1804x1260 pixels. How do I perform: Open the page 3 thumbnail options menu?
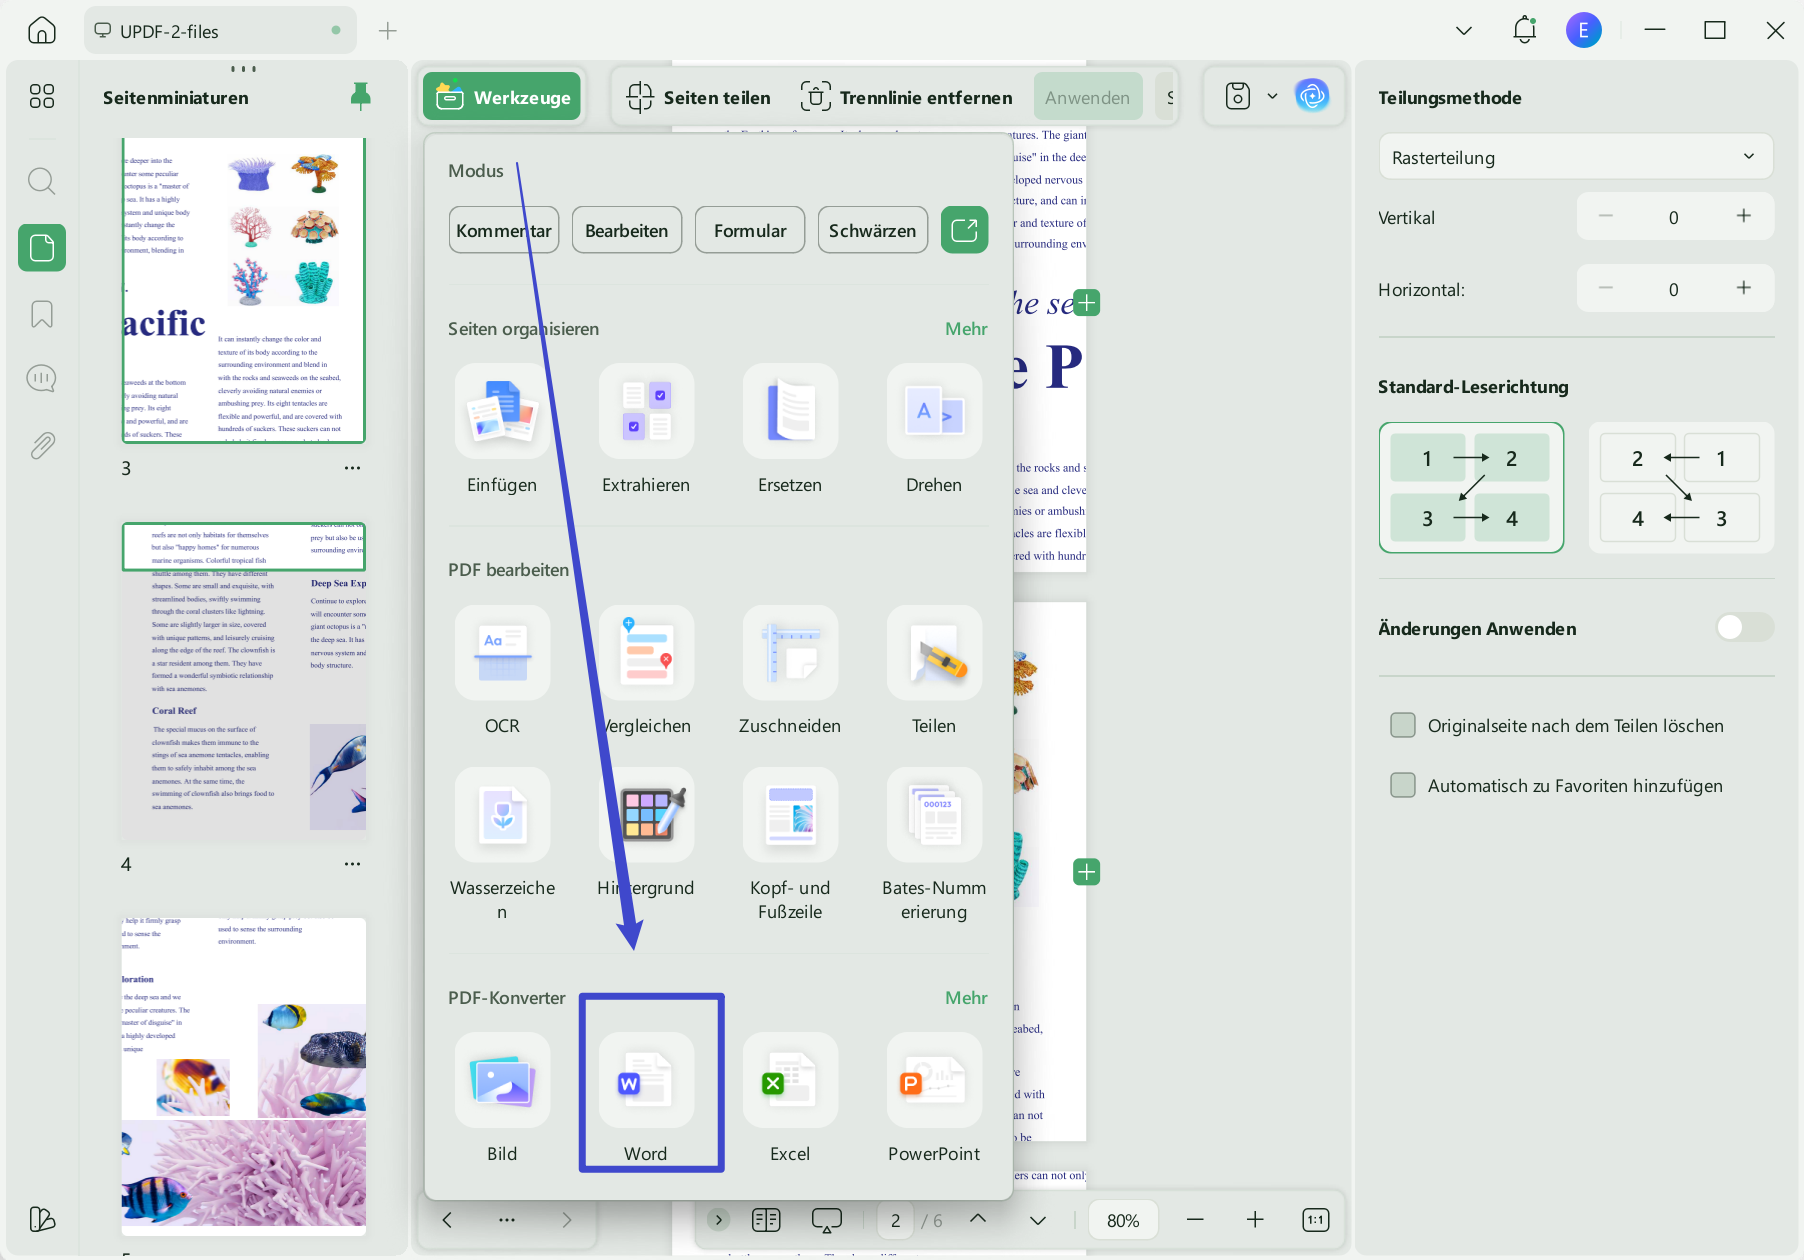point(352,468)
